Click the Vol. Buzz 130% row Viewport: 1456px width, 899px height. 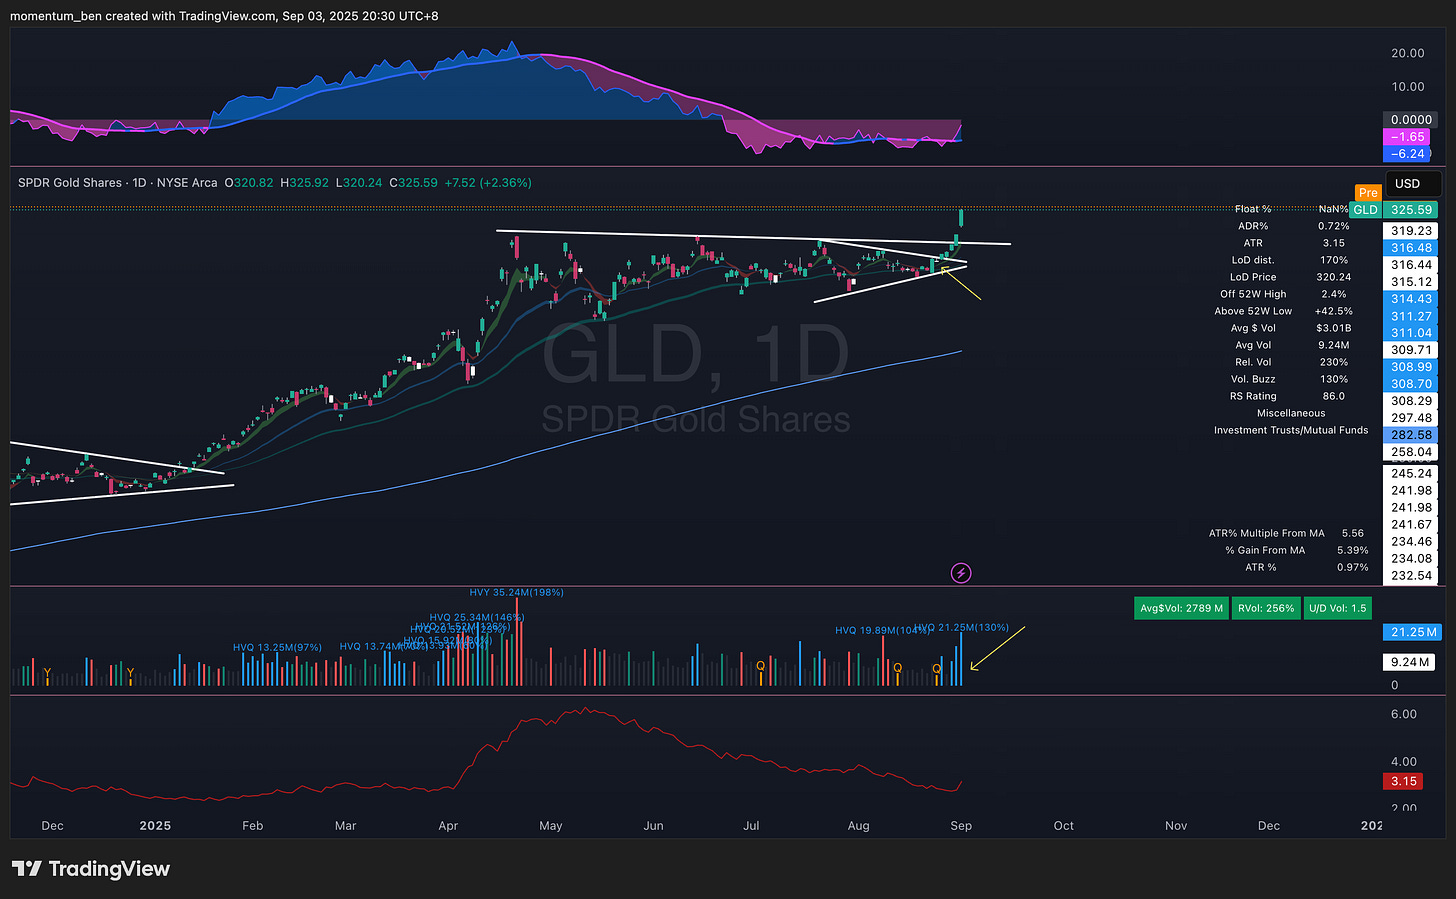pyautogui.click(x=1291, y=379)
